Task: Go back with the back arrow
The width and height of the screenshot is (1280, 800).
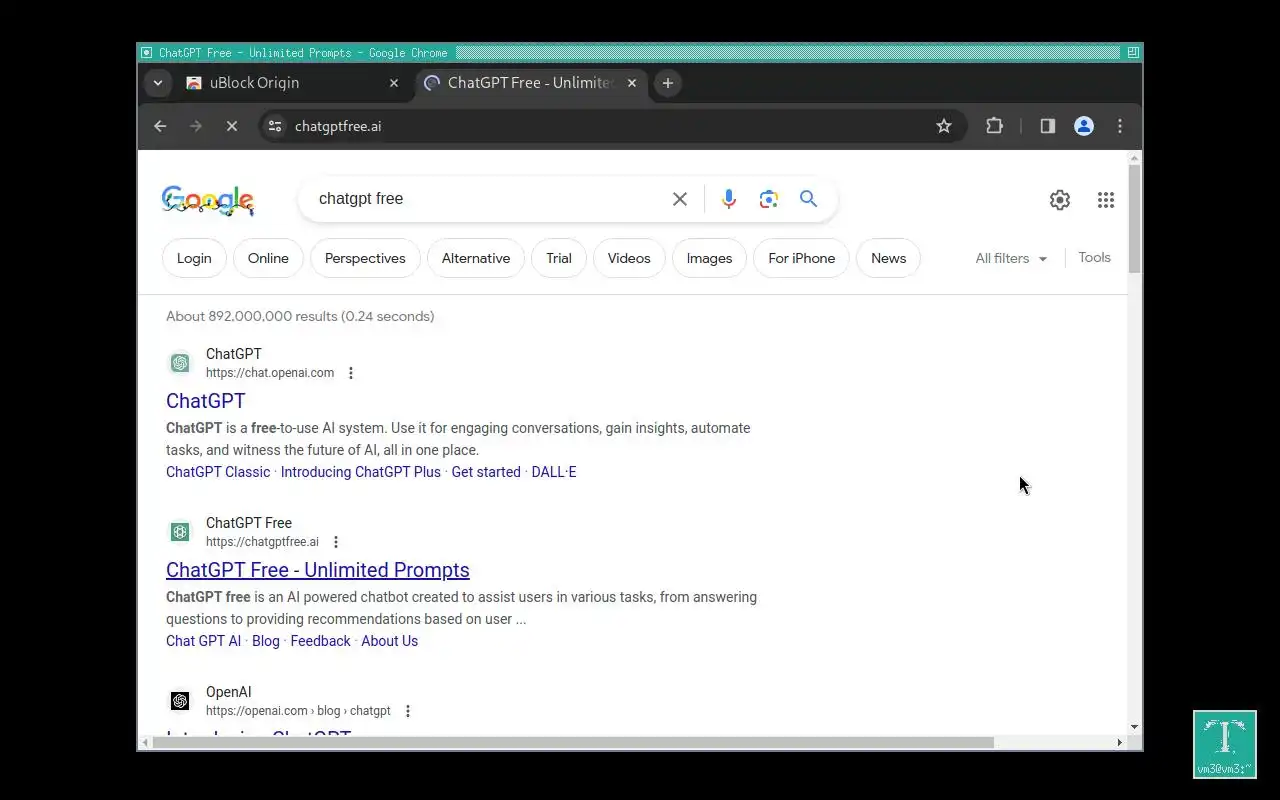Action: tap(160, 126)
